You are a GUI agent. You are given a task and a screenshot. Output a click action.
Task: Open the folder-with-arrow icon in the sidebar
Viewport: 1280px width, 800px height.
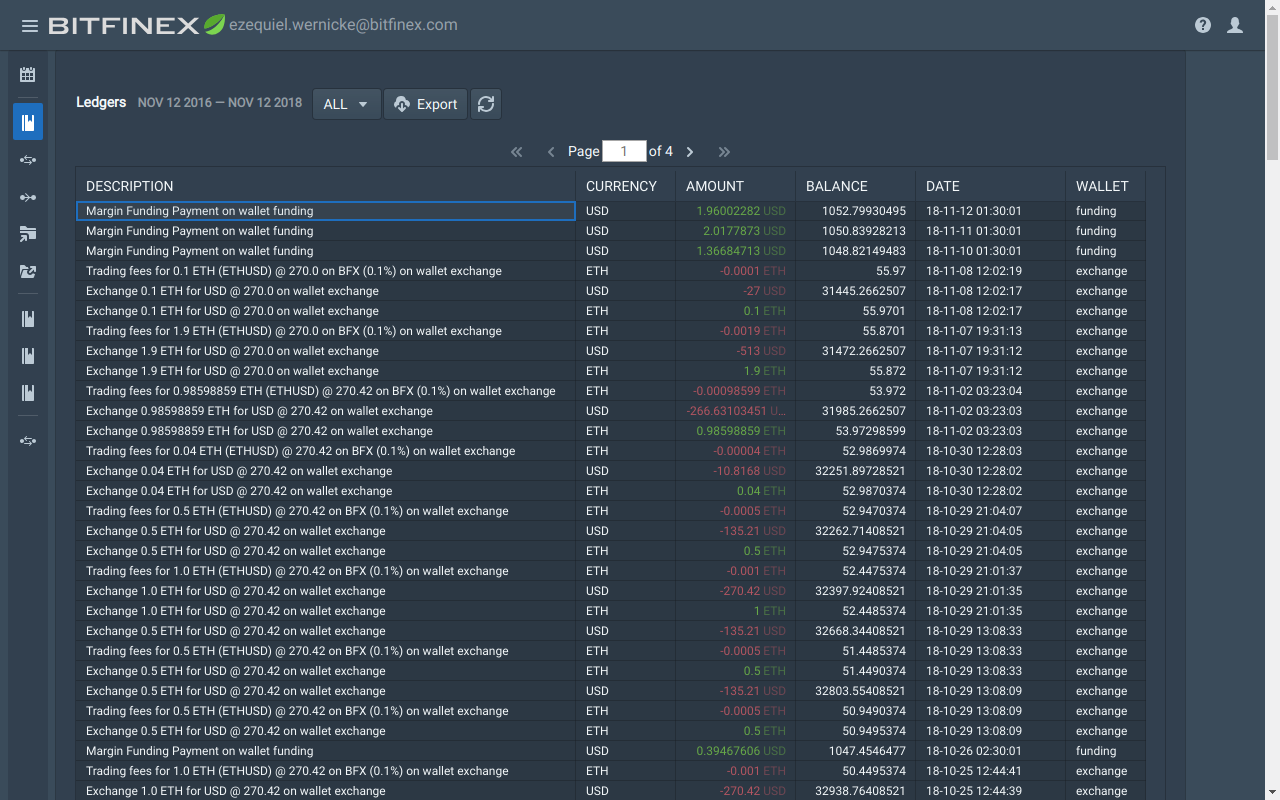click(27, 234)
